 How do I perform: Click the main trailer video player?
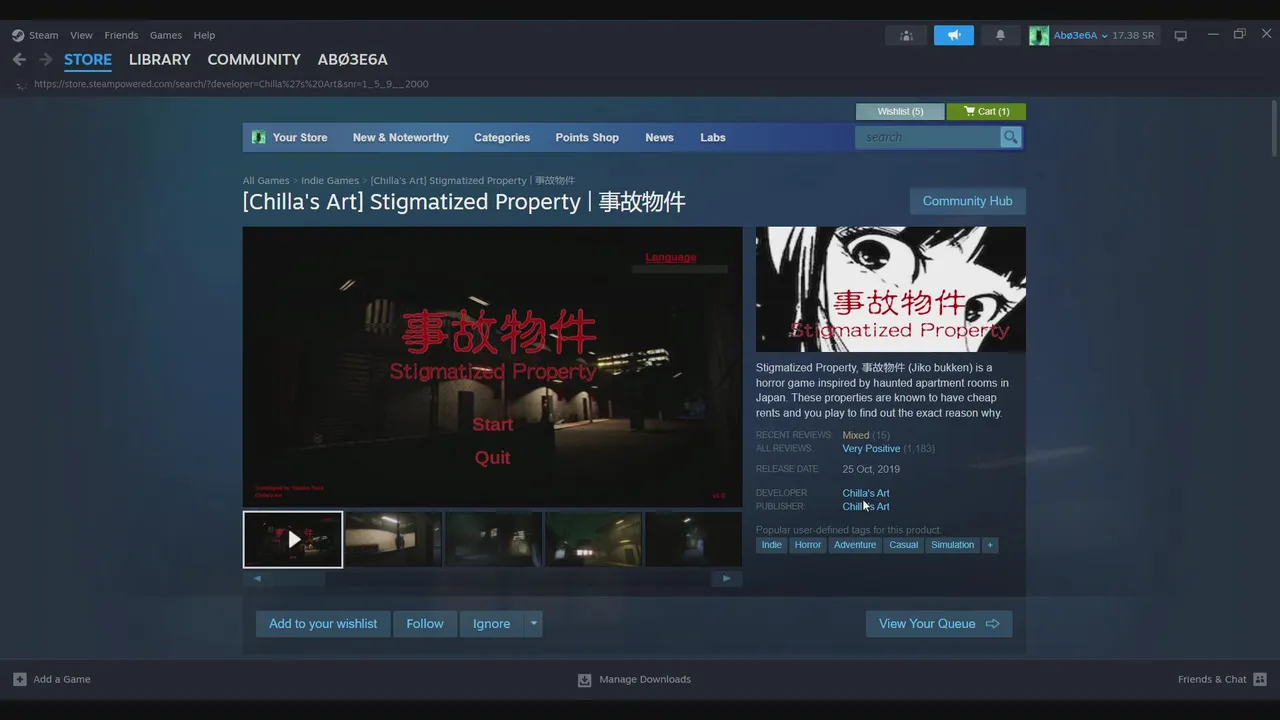(493, 367)
